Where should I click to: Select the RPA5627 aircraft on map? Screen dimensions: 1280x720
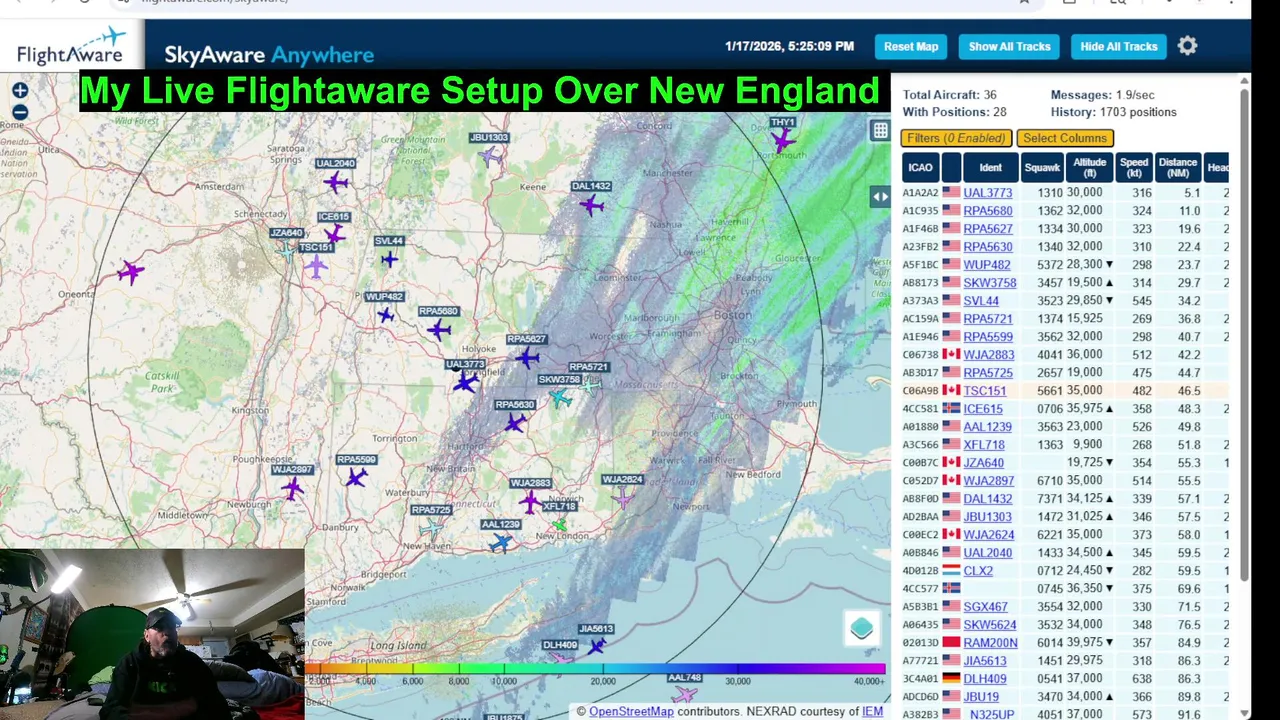(527, 358)
